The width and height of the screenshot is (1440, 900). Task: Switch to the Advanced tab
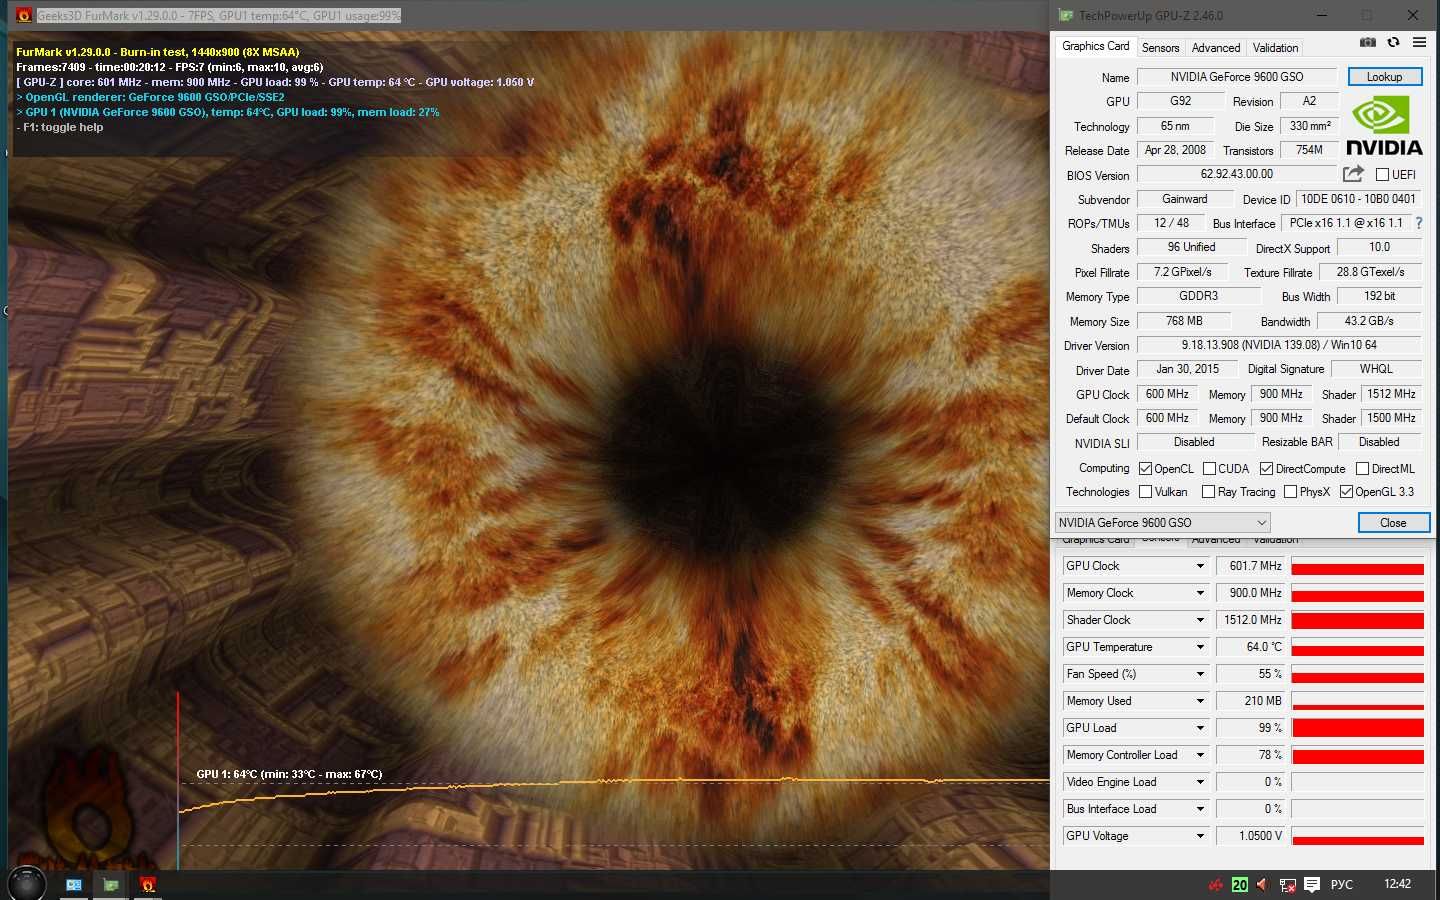click(x=1215, y=48)
